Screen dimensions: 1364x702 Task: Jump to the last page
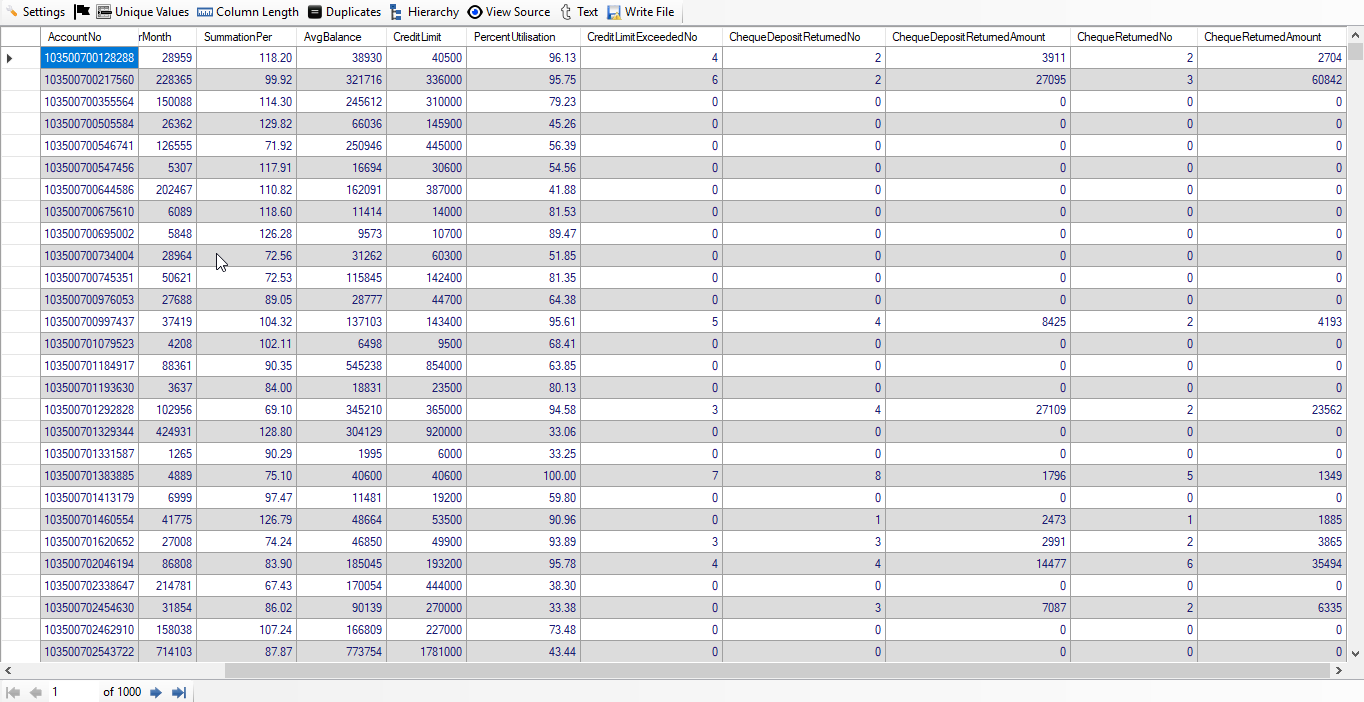pos(179,692)
